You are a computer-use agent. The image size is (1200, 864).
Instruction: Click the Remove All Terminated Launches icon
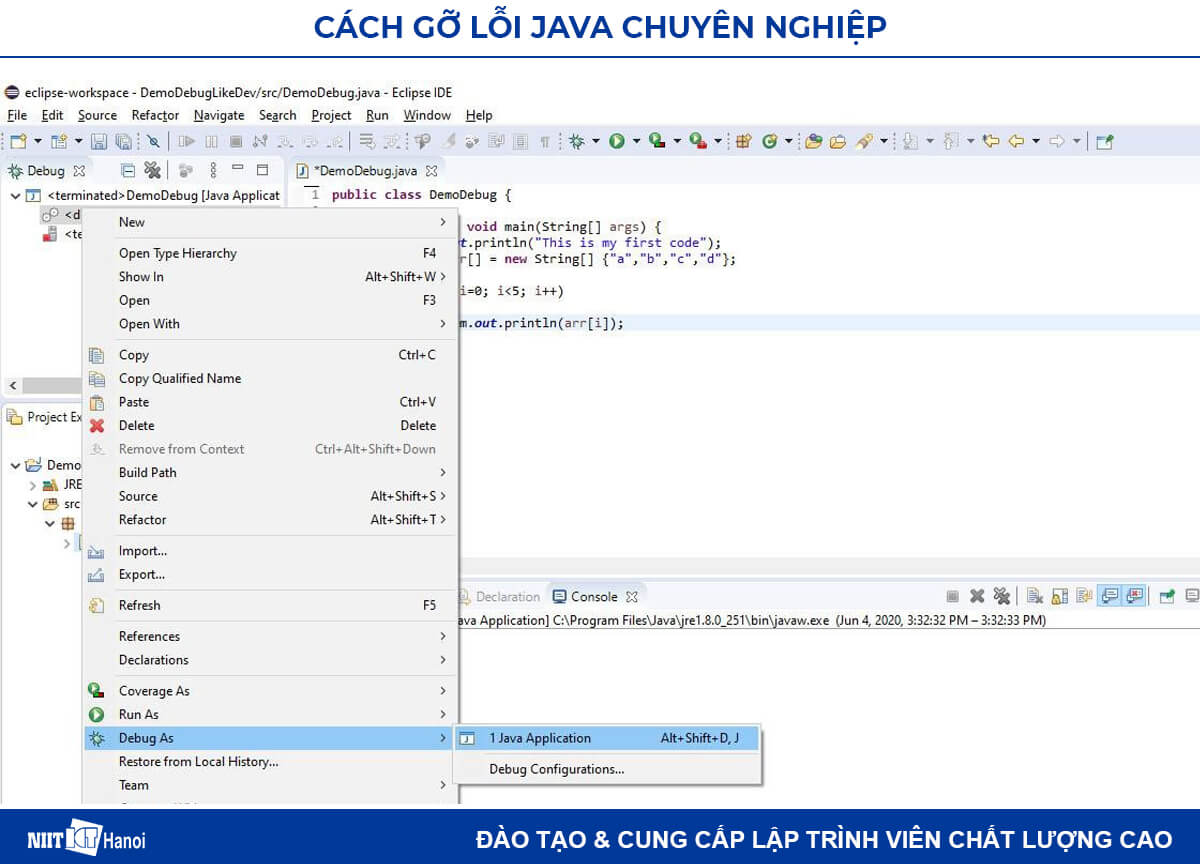1002,595
